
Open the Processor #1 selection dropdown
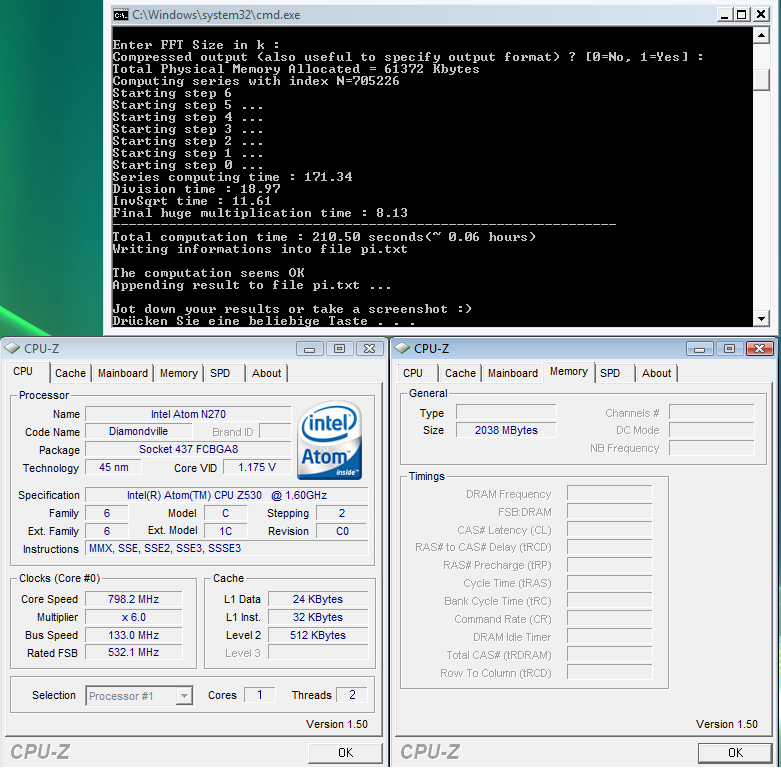(x=184, y=695)
